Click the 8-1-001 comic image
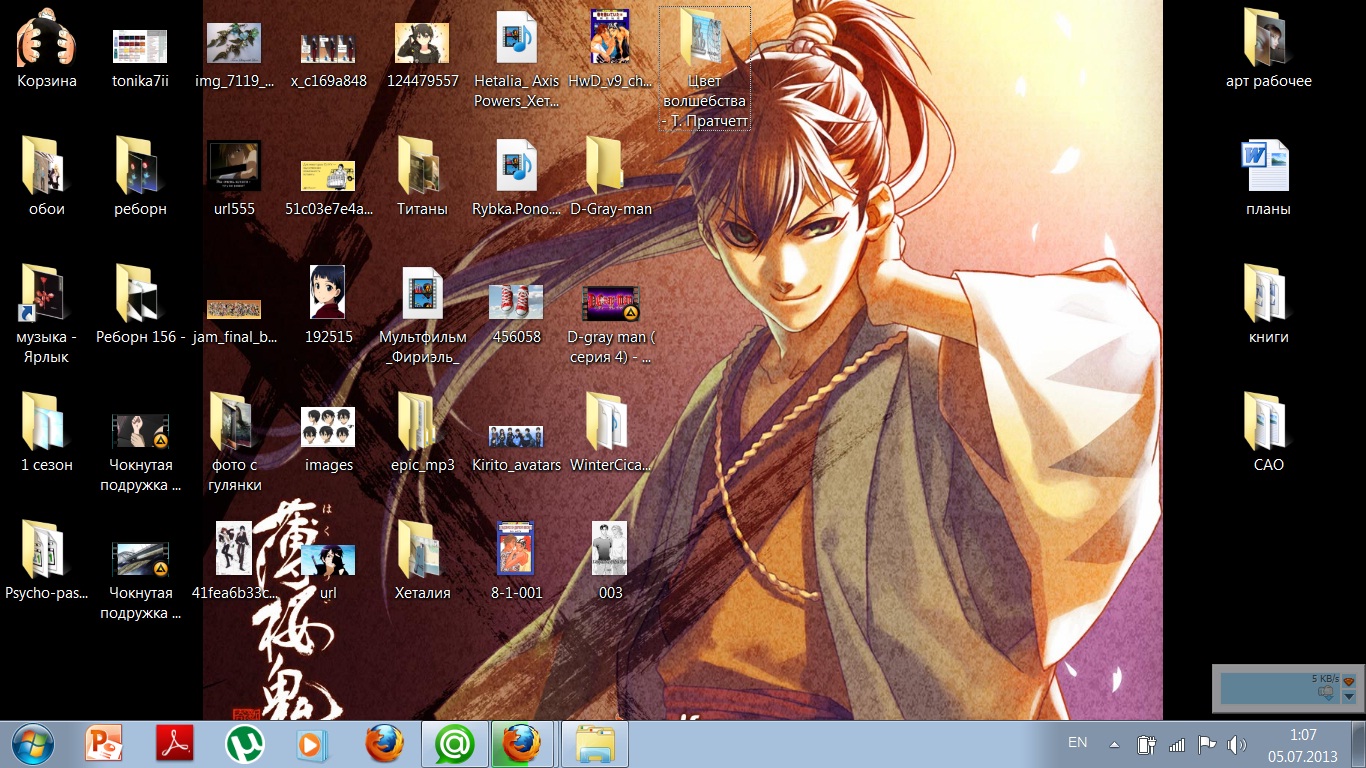Screen dimensions: 1366x768 517,562
